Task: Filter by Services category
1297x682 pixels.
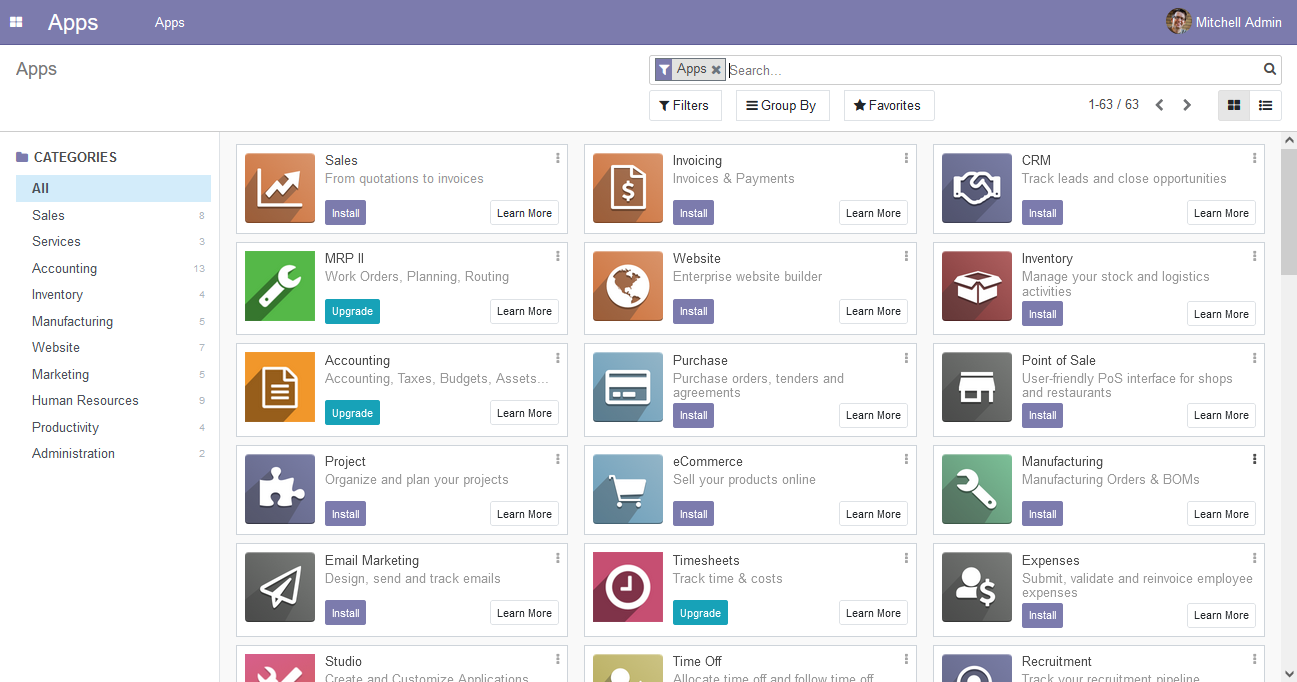Action: click(x=113, y=241)
